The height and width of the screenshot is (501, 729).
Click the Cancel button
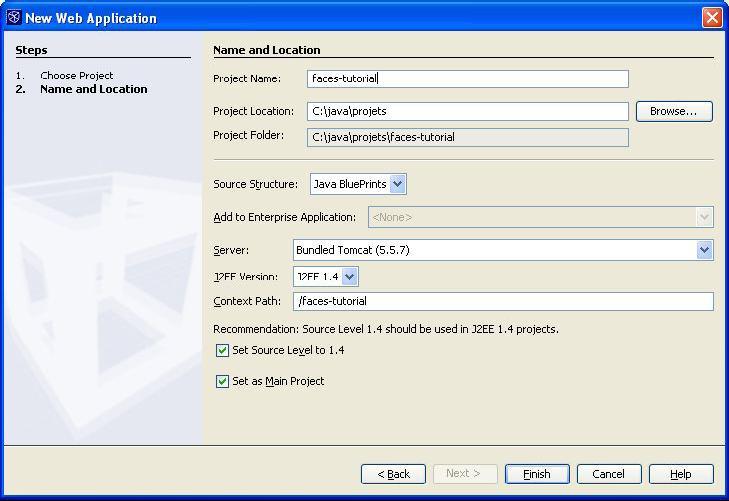coord(608,474)
